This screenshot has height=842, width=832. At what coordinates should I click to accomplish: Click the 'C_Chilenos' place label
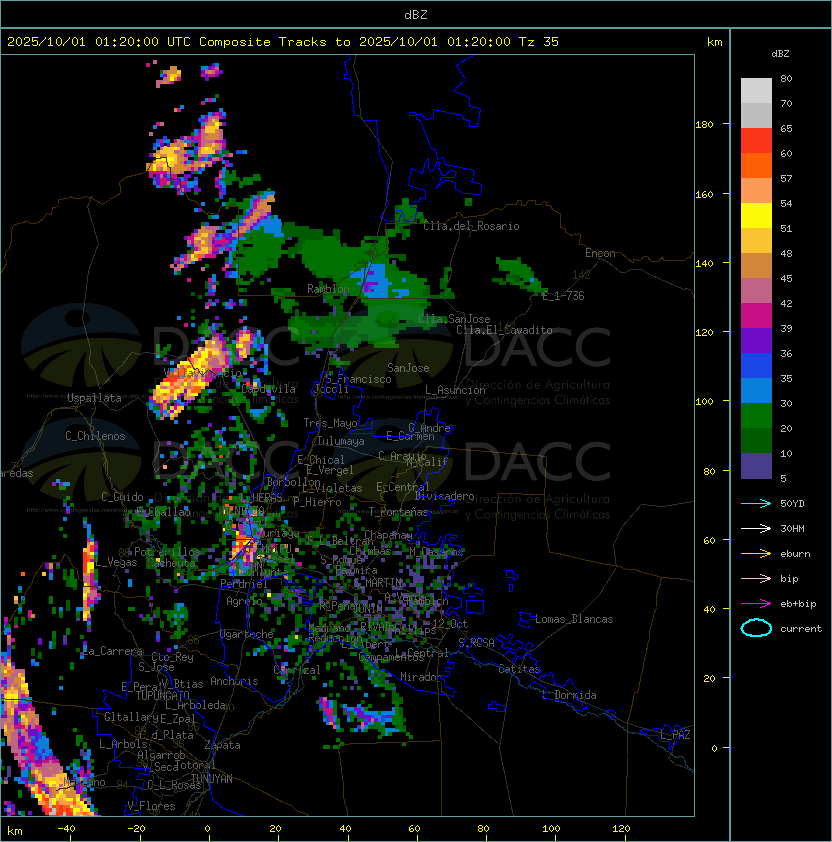click(95, 436)
